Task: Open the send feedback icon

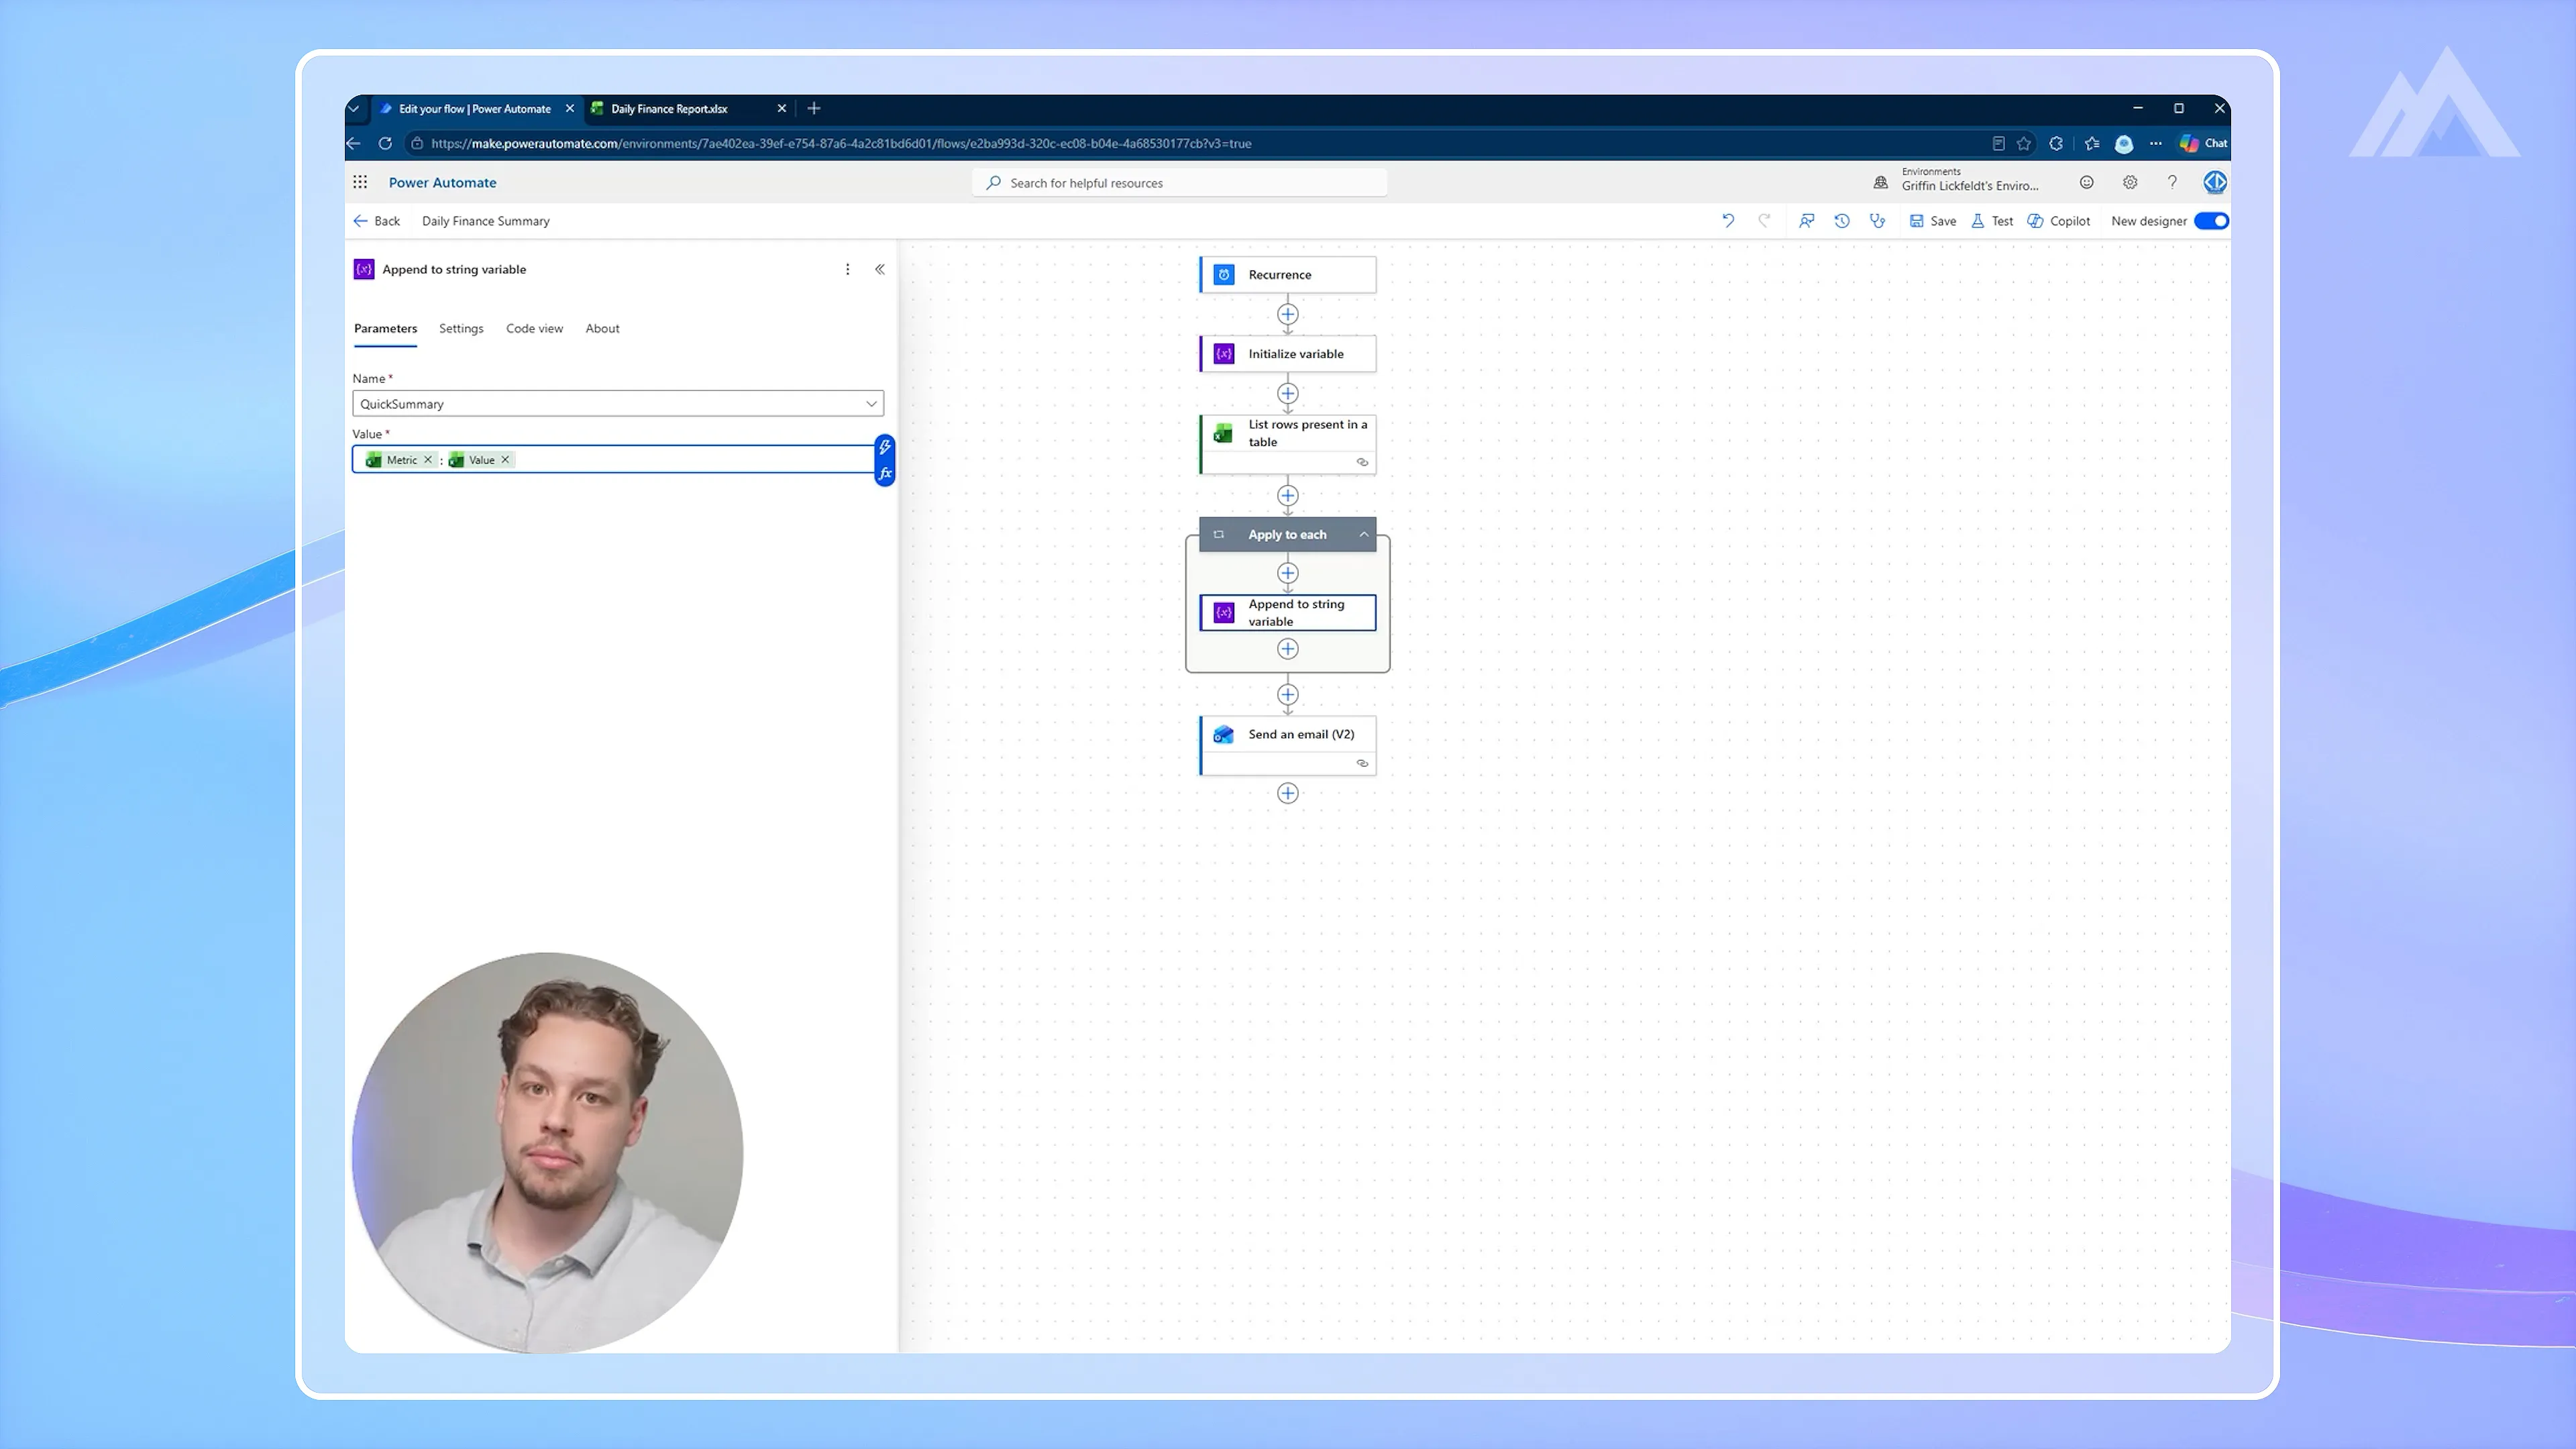Action: [x=1806, y=221]
